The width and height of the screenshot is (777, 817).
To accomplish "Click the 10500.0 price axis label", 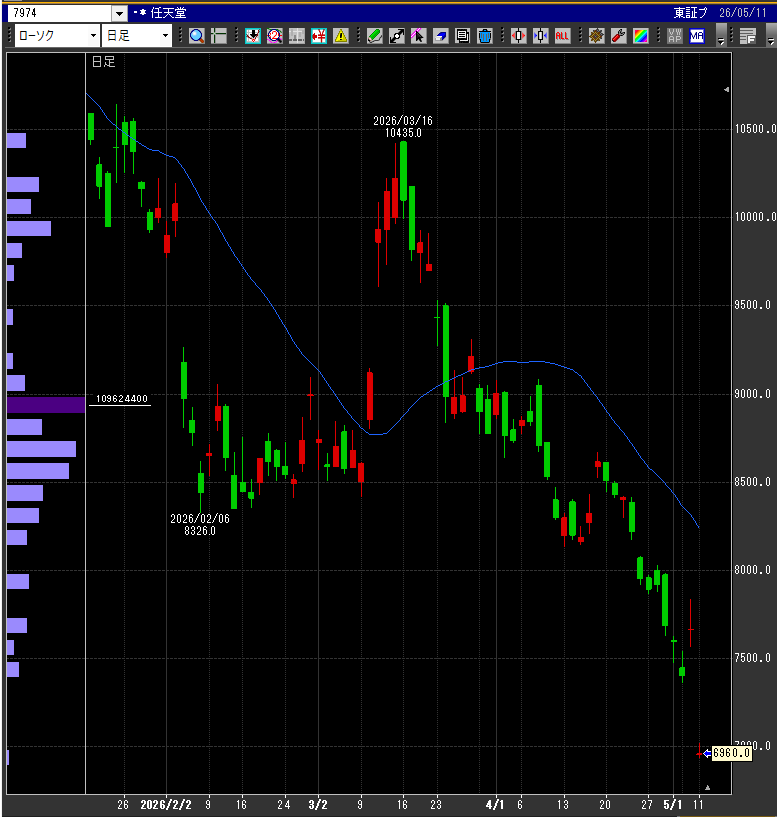I will click(755, 129).
